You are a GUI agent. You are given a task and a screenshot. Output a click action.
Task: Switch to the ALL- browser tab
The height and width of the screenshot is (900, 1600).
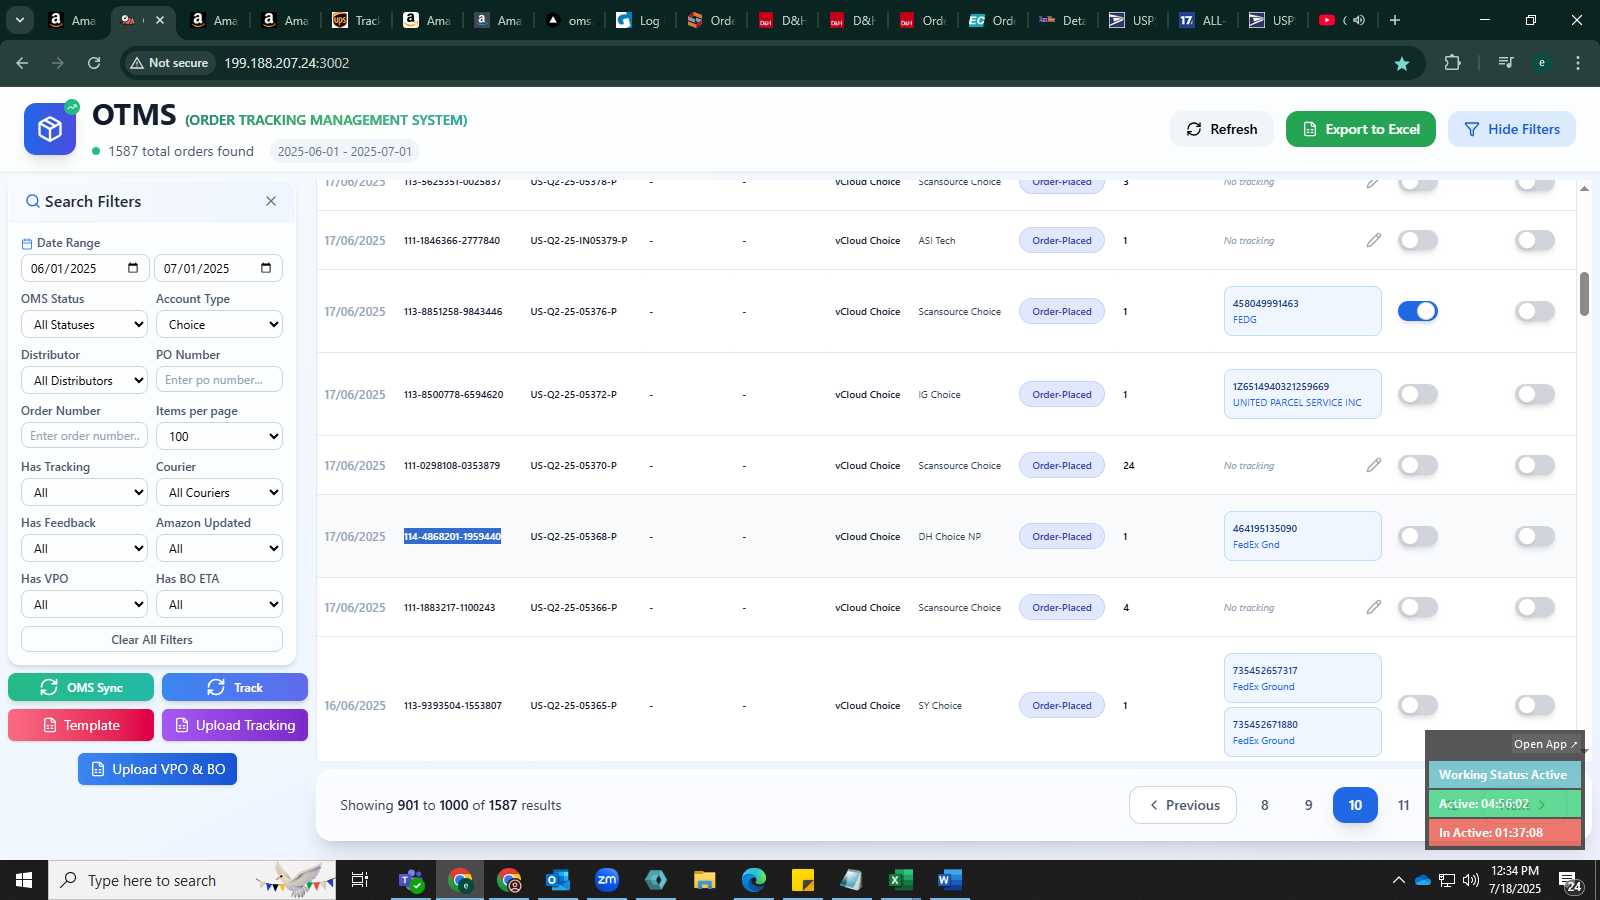(x=1203, y=20)
